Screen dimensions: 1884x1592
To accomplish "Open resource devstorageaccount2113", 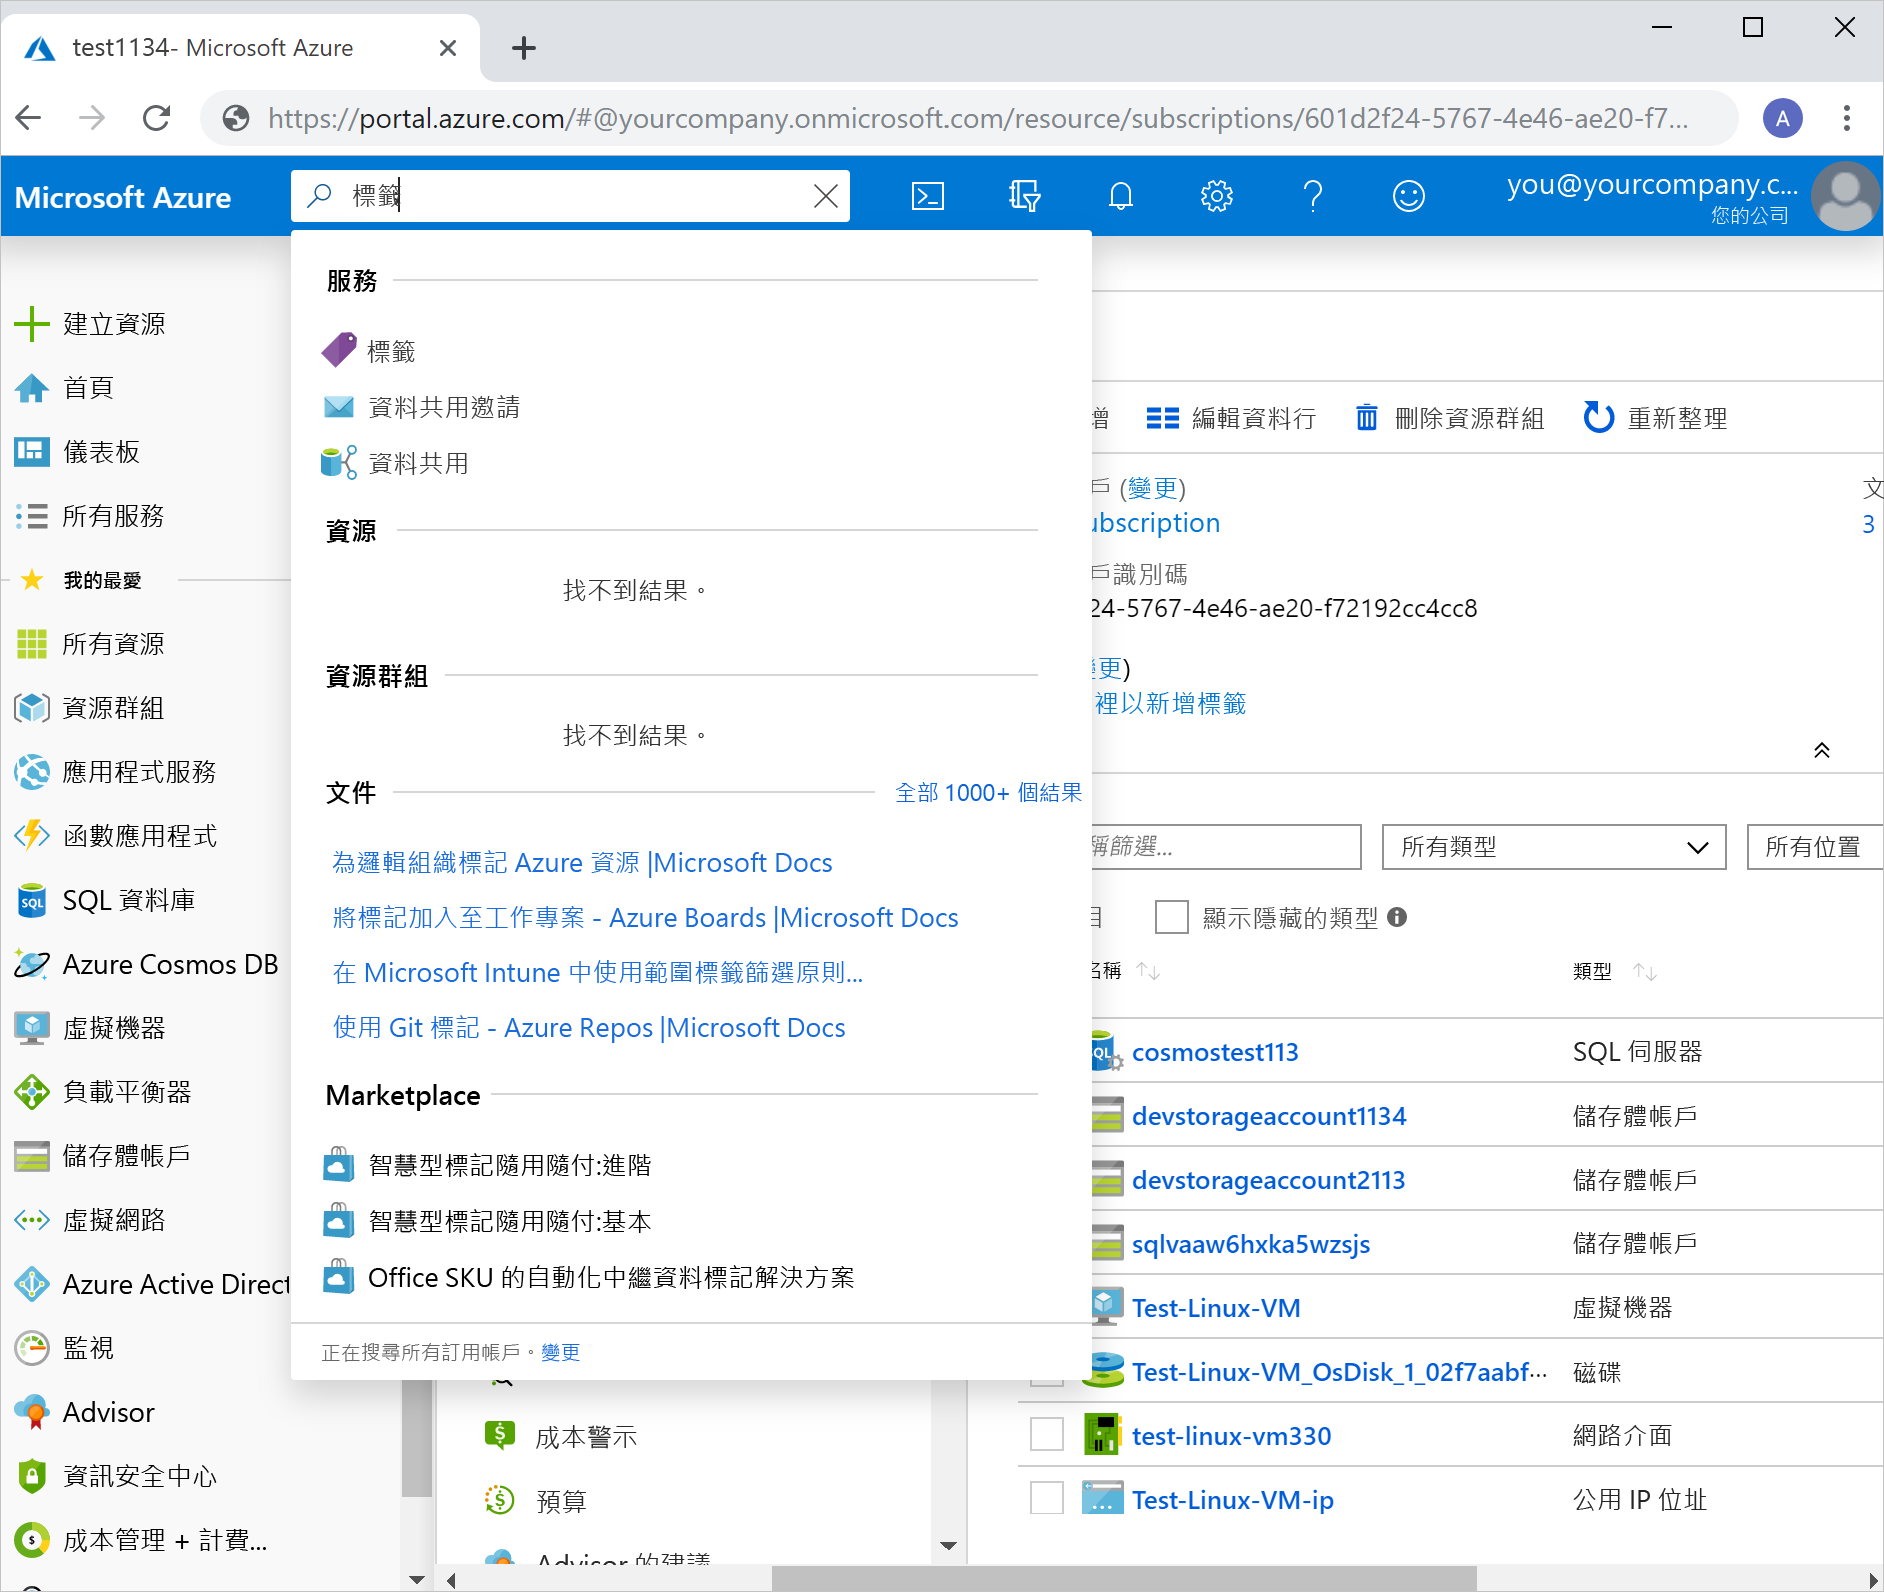I will point(1268,1180).
